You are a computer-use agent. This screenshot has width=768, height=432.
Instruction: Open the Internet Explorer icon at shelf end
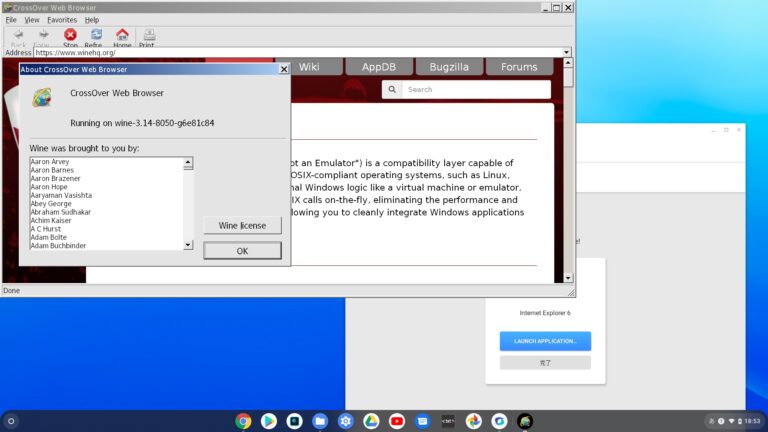[x=525, y=421]
